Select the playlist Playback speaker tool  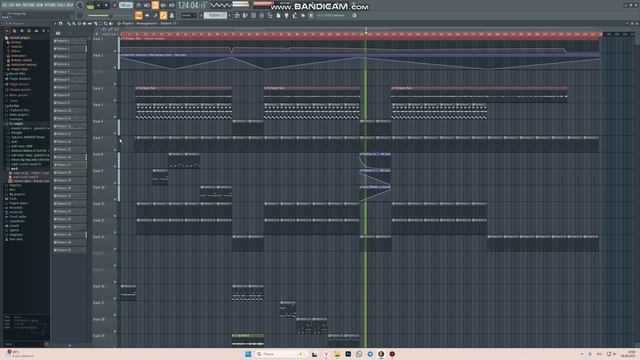tap(111, 24)
